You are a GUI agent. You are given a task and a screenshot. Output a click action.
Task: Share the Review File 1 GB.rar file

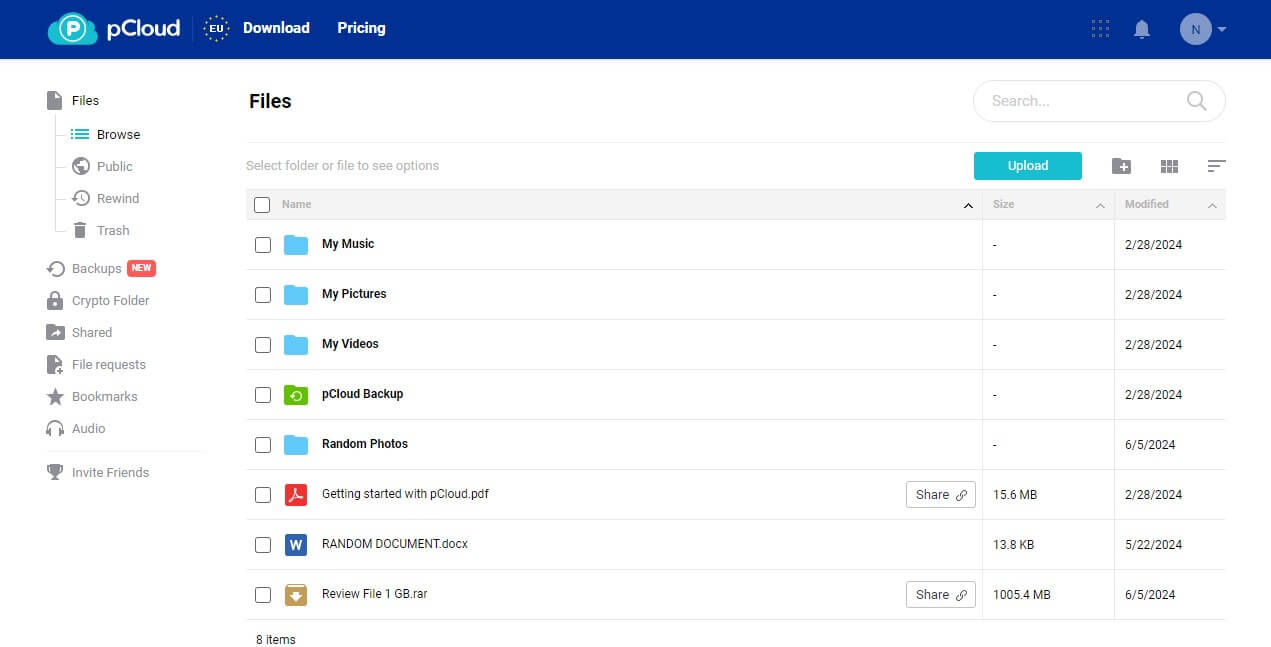point(941,595)
